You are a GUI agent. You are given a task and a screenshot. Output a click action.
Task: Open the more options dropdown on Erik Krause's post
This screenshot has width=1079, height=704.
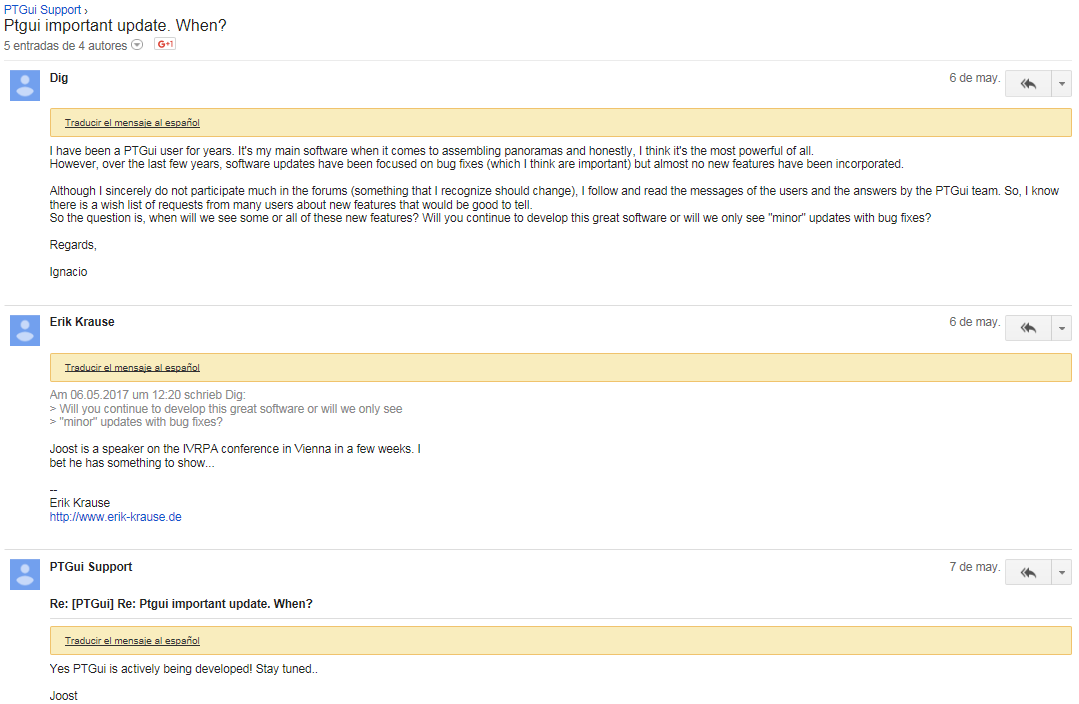click(1062, 328)
